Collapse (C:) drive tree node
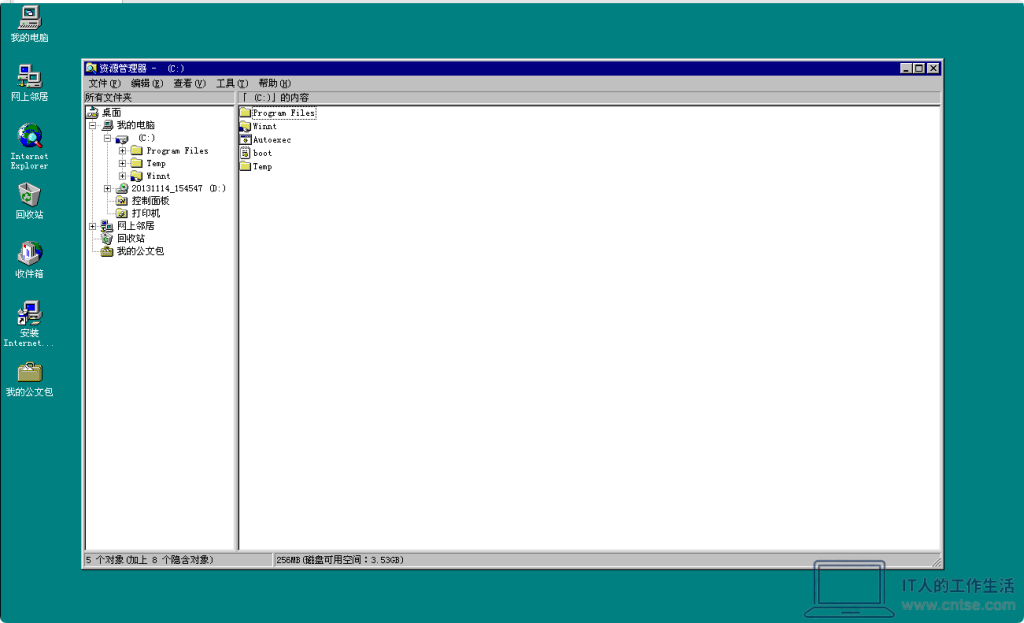 click(x=108, y=138)
